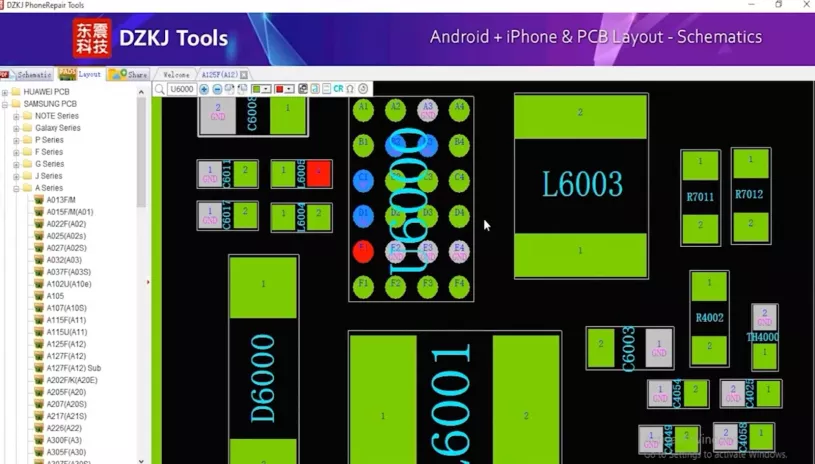
Task: Close the A125F(A12) document tab
Action: 244,75
